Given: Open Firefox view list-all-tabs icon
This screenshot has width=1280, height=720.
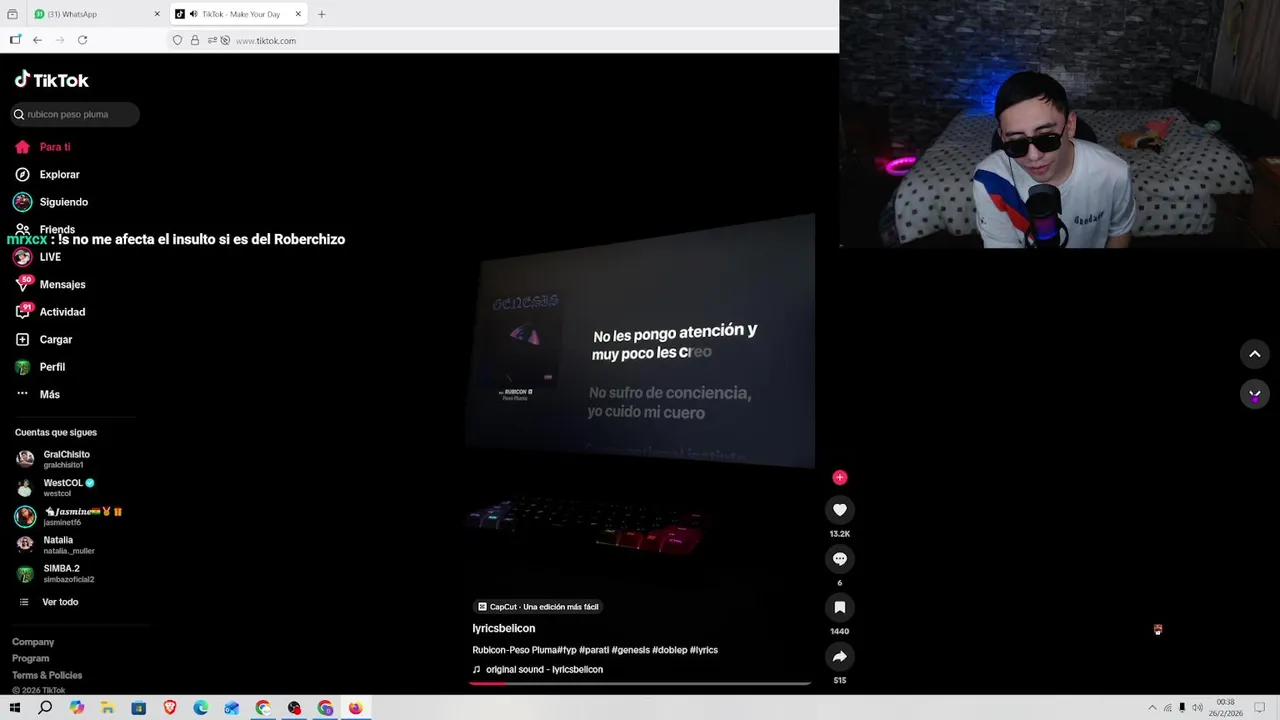Looking at the screenshot, I should coord(12,14).
